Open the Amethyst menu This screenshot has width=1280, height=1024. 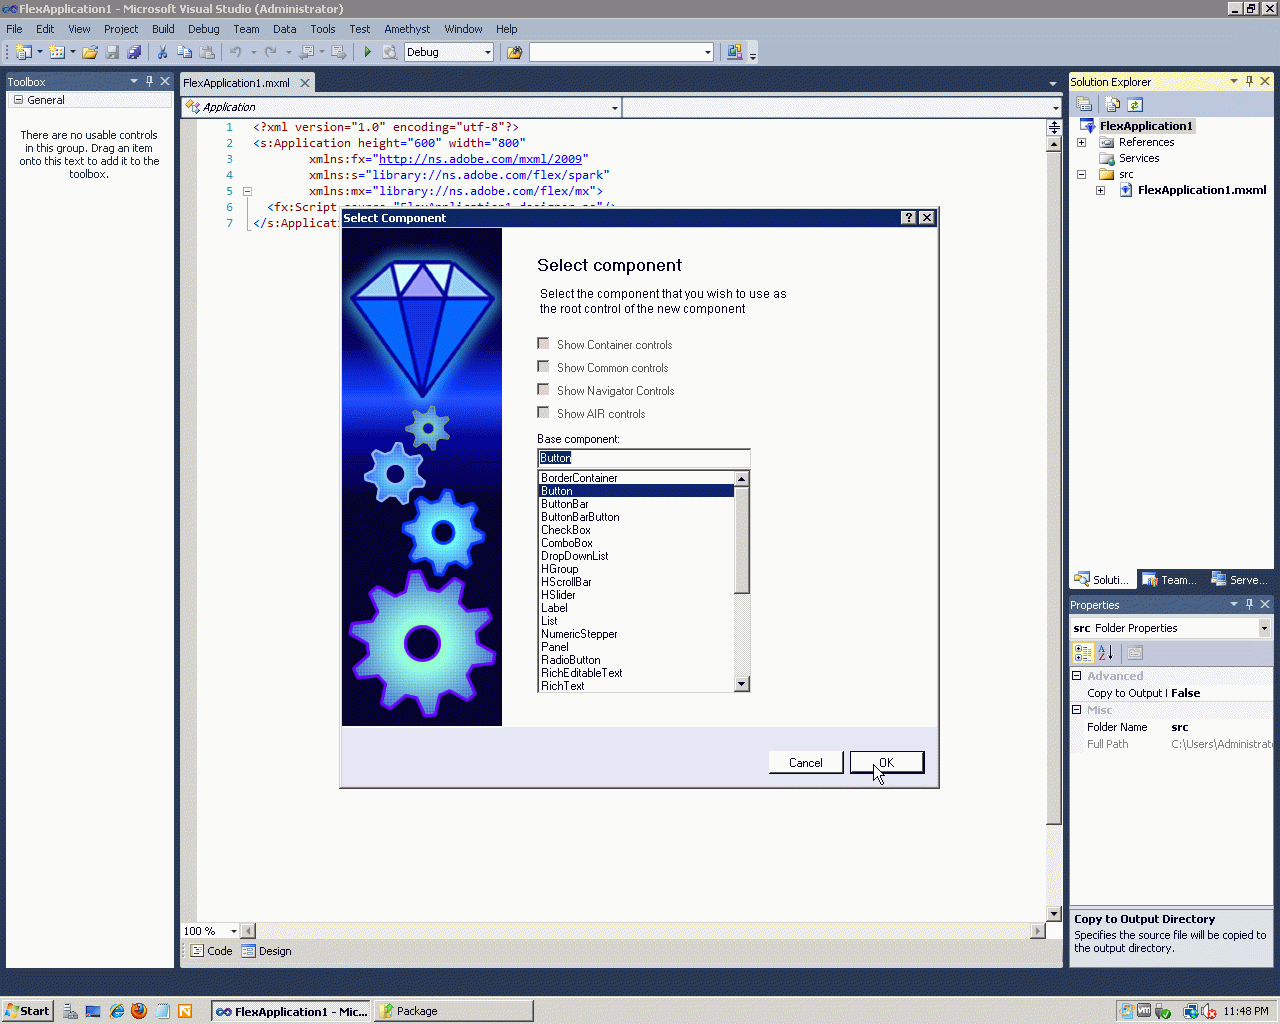(x=407, y=29)
